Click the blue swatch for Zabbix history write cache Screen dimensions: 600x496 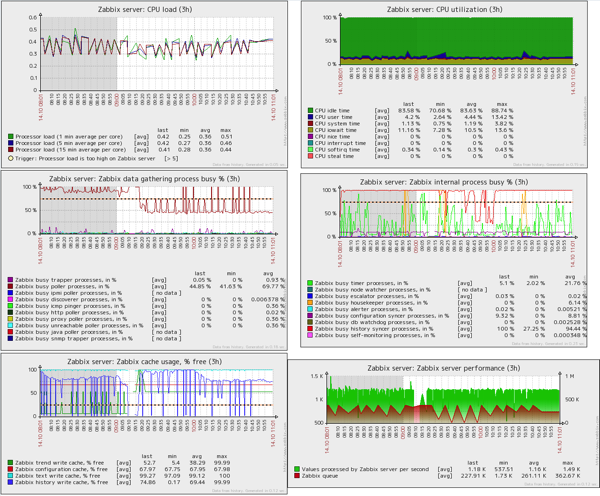pos(10,482)
